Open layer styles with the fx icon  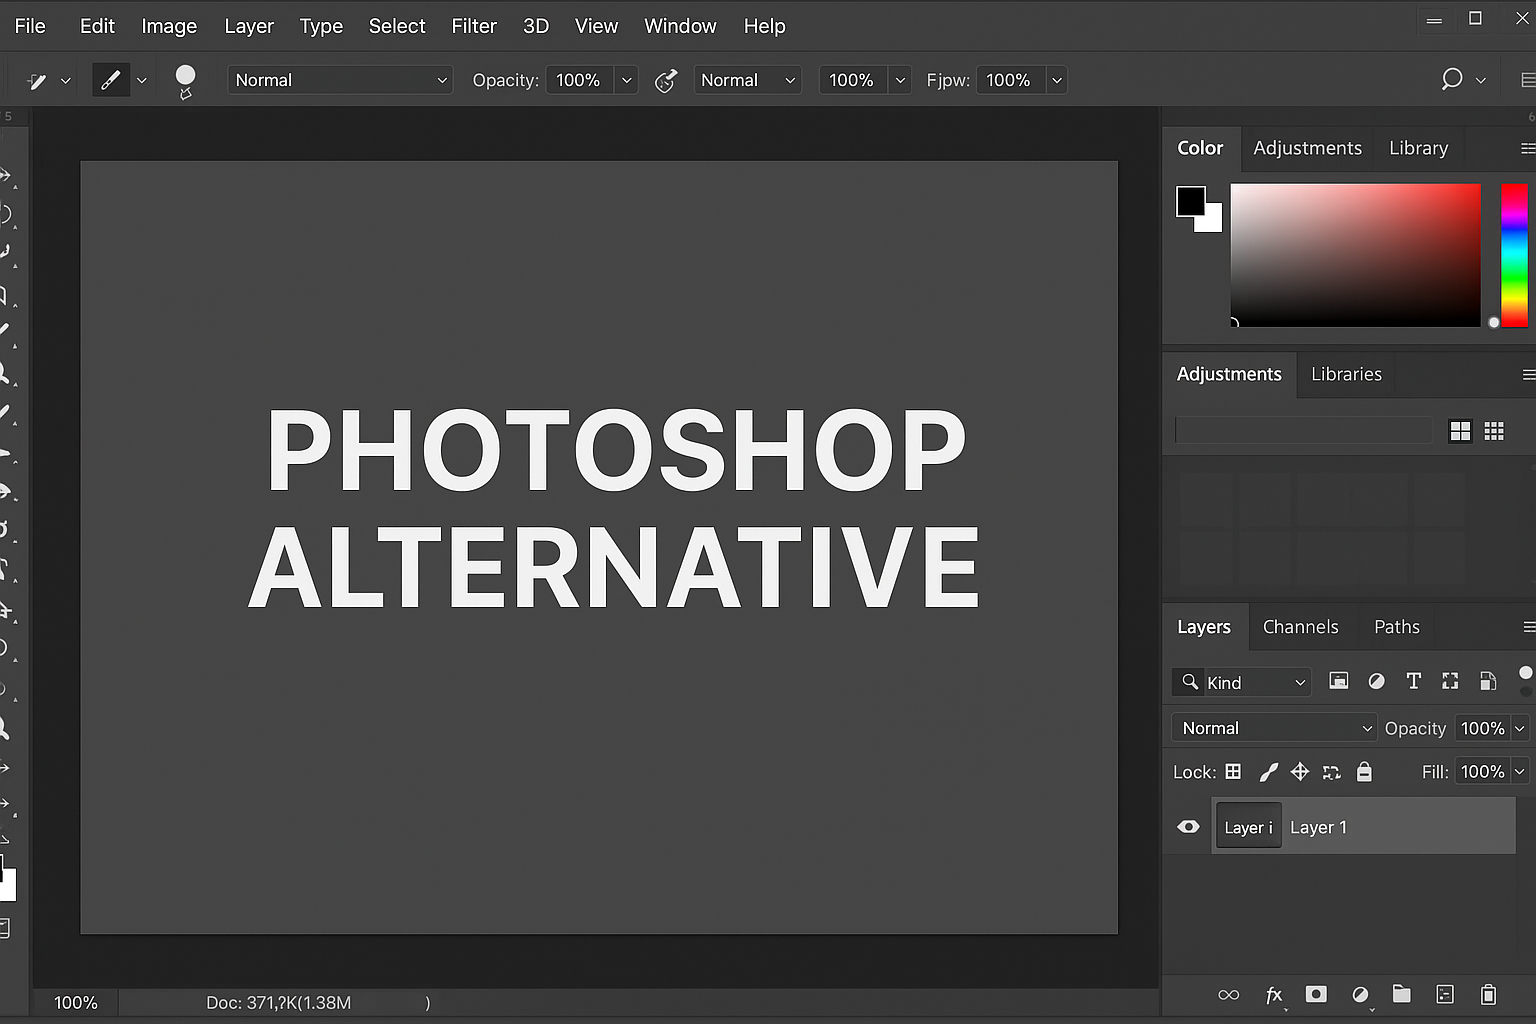[1274, 995]
